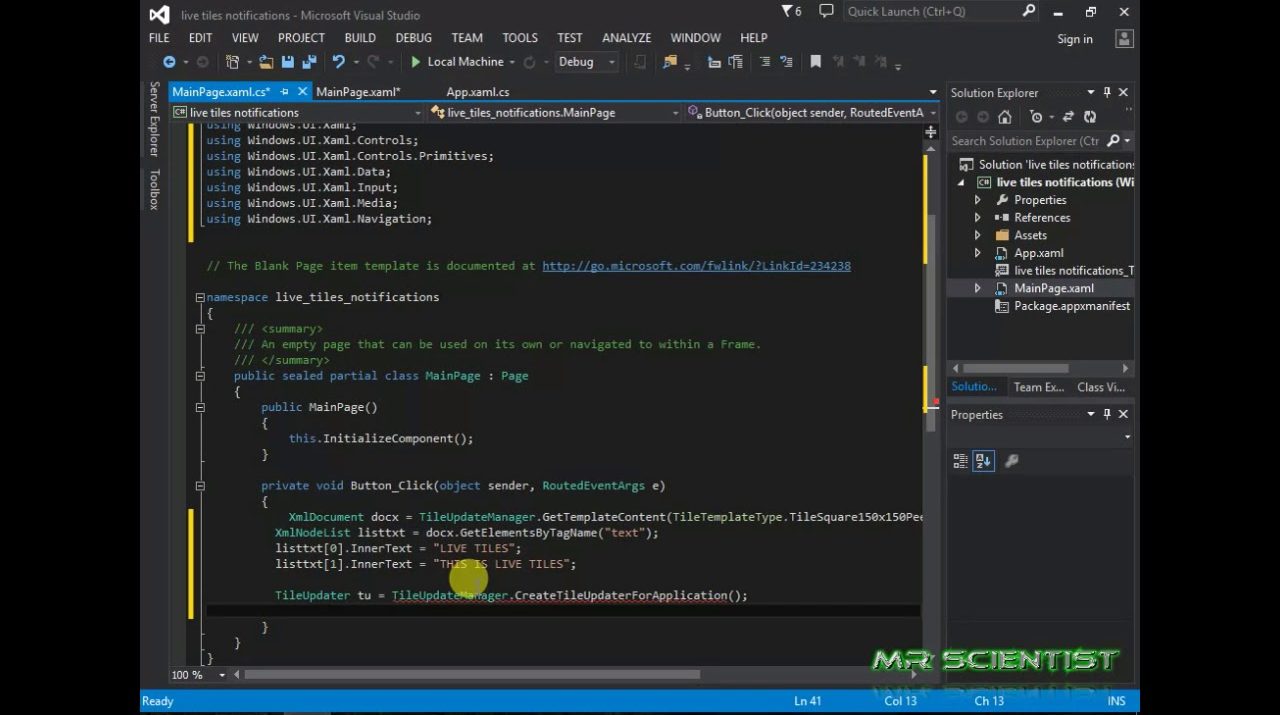This screenshot has height=715, width=1280.
Task: Click the bookmark icon in the toolbar
Action: [815, 62]
